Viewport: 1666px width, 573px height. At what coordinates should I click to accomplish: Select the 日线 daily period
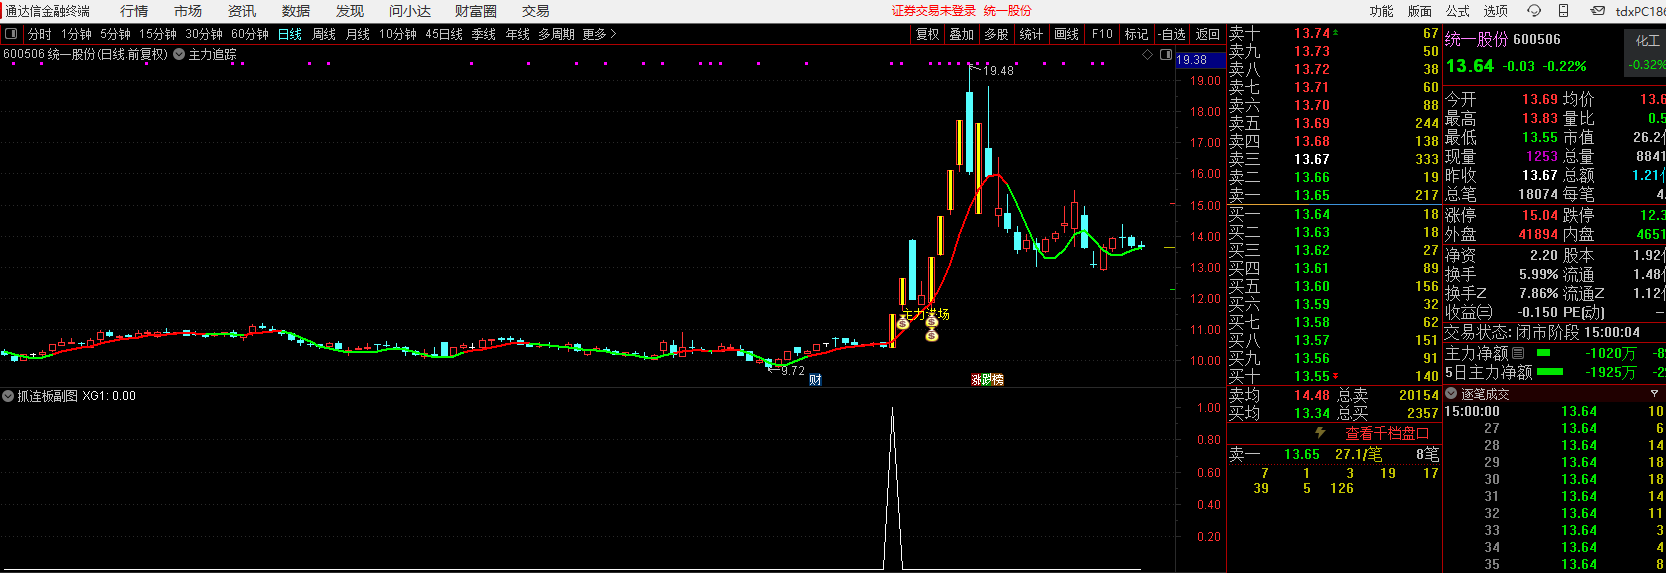click(290, 34)
